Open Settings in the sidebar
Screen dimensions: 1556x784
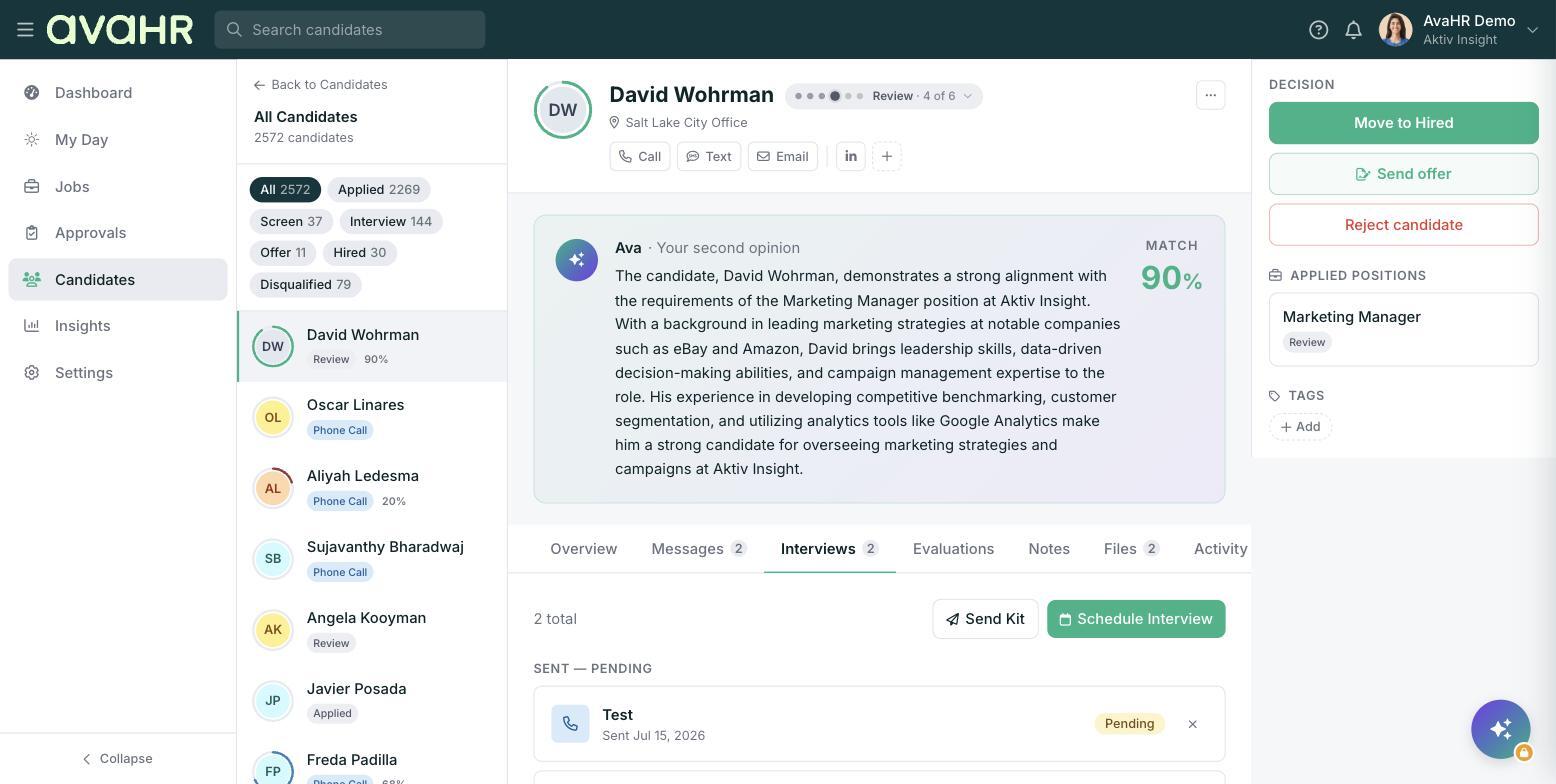tap(118, 373)
